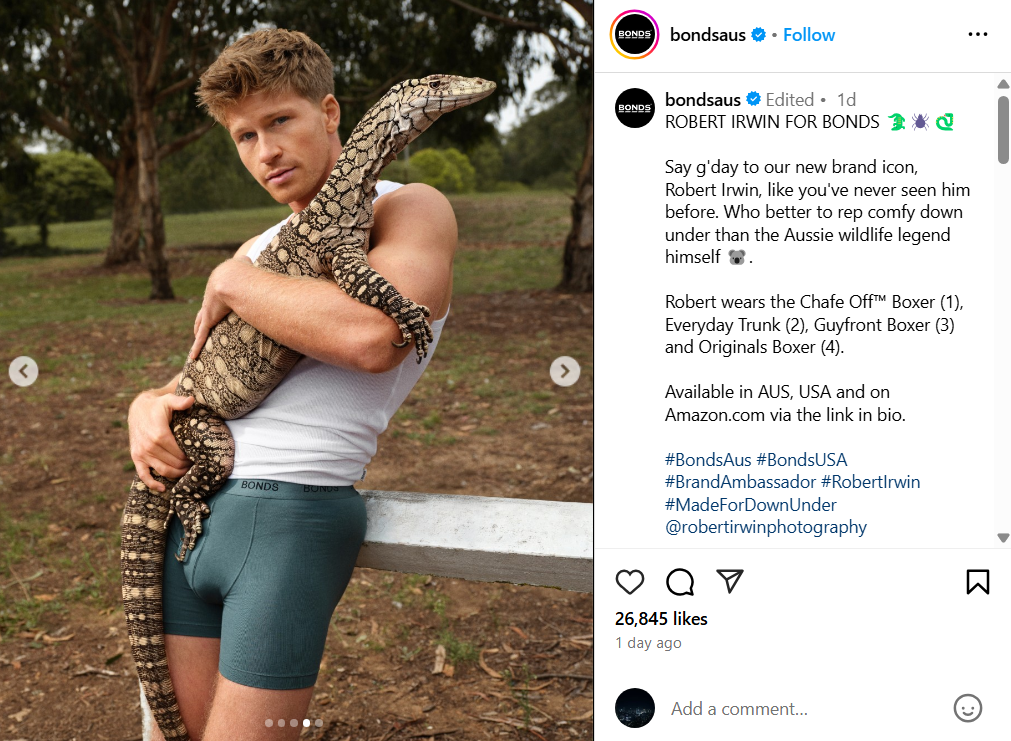The image size is (1011, 741).
Task: Click the Add a comment field
Action: coord(800,708)
